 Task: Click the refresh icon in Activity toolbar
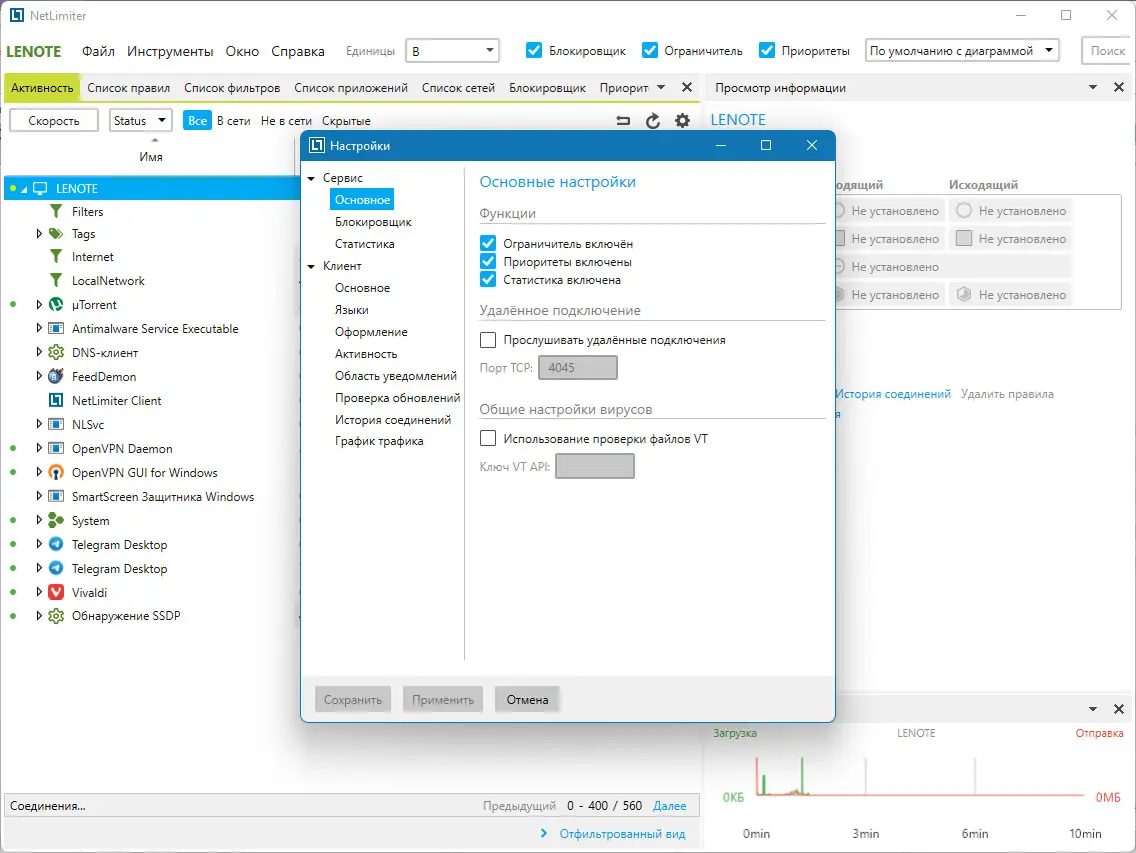pos(653,121)
